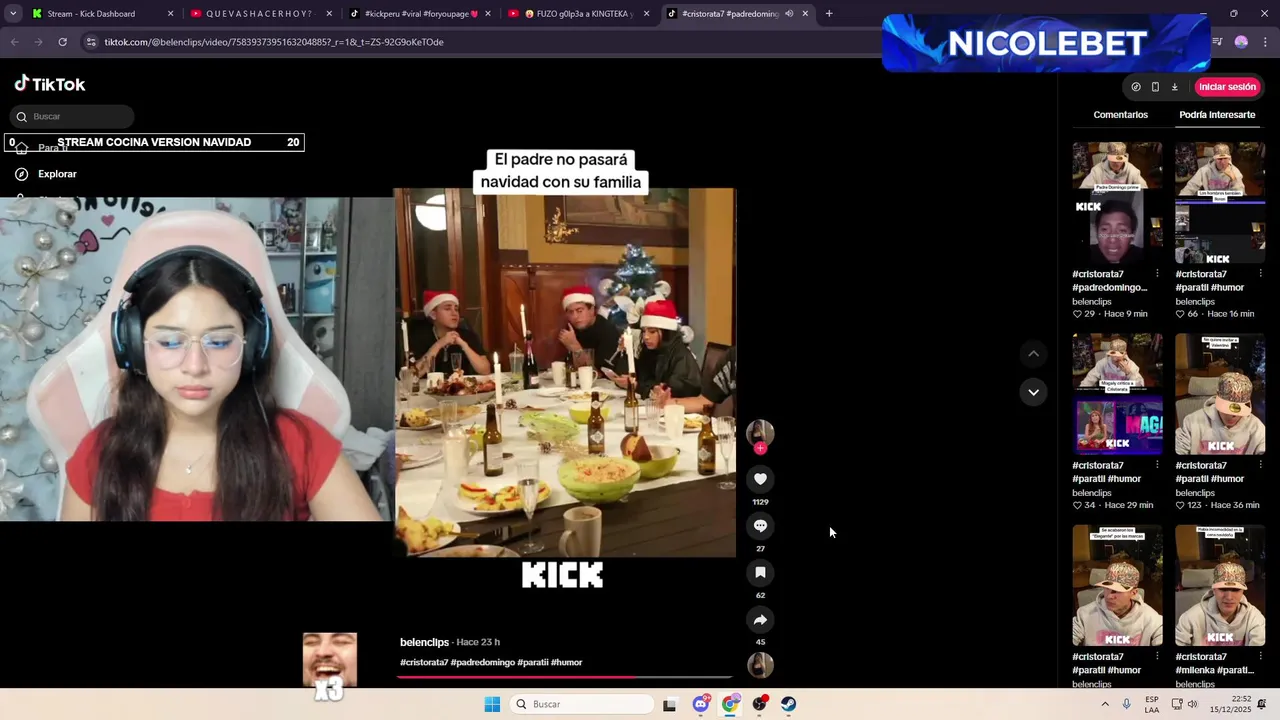
Task: Open a new browser tab
Action: (829, 14)
